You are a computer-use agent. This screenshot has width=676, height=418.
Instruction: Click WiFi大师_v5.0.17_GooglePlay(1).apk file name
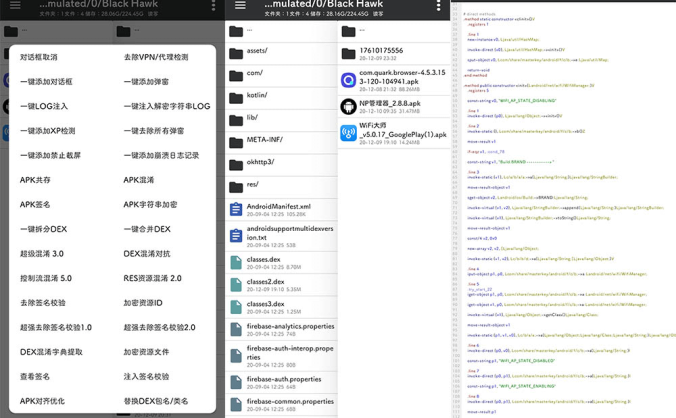(x=403, y=130)
